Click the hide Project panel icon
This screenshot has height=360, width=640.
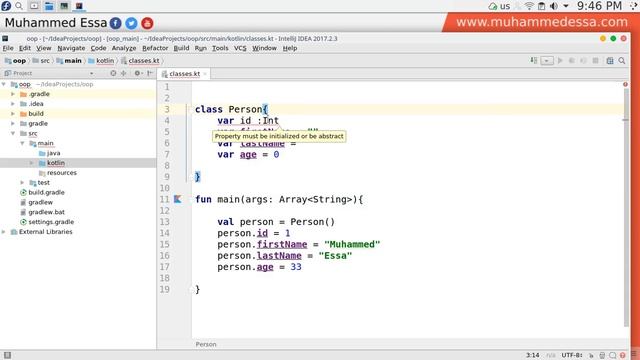pos(150,73)
